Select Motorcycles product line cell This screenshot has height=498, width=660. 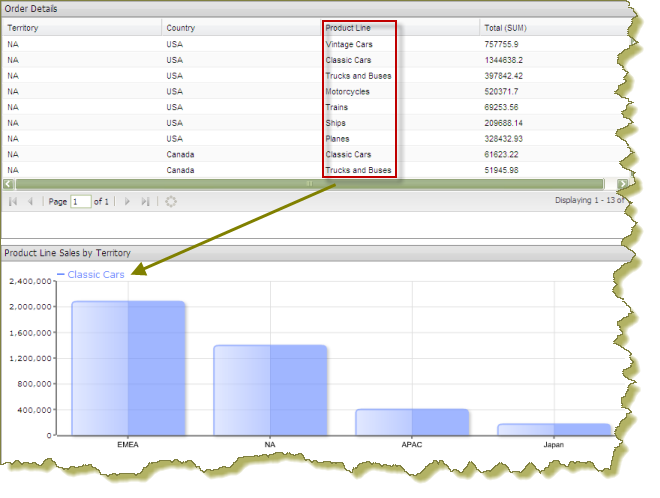pyautogui.click(x=347, y=91)
